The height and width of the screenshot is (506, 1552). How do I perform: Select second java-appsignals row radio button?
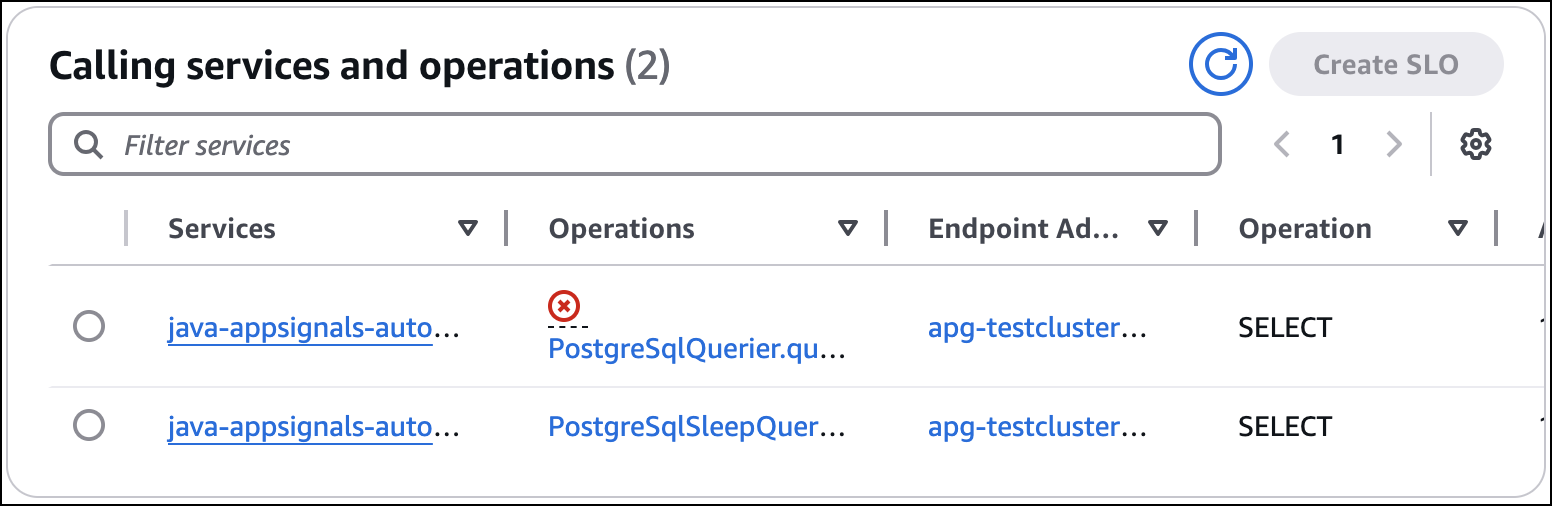click(89, 426)
